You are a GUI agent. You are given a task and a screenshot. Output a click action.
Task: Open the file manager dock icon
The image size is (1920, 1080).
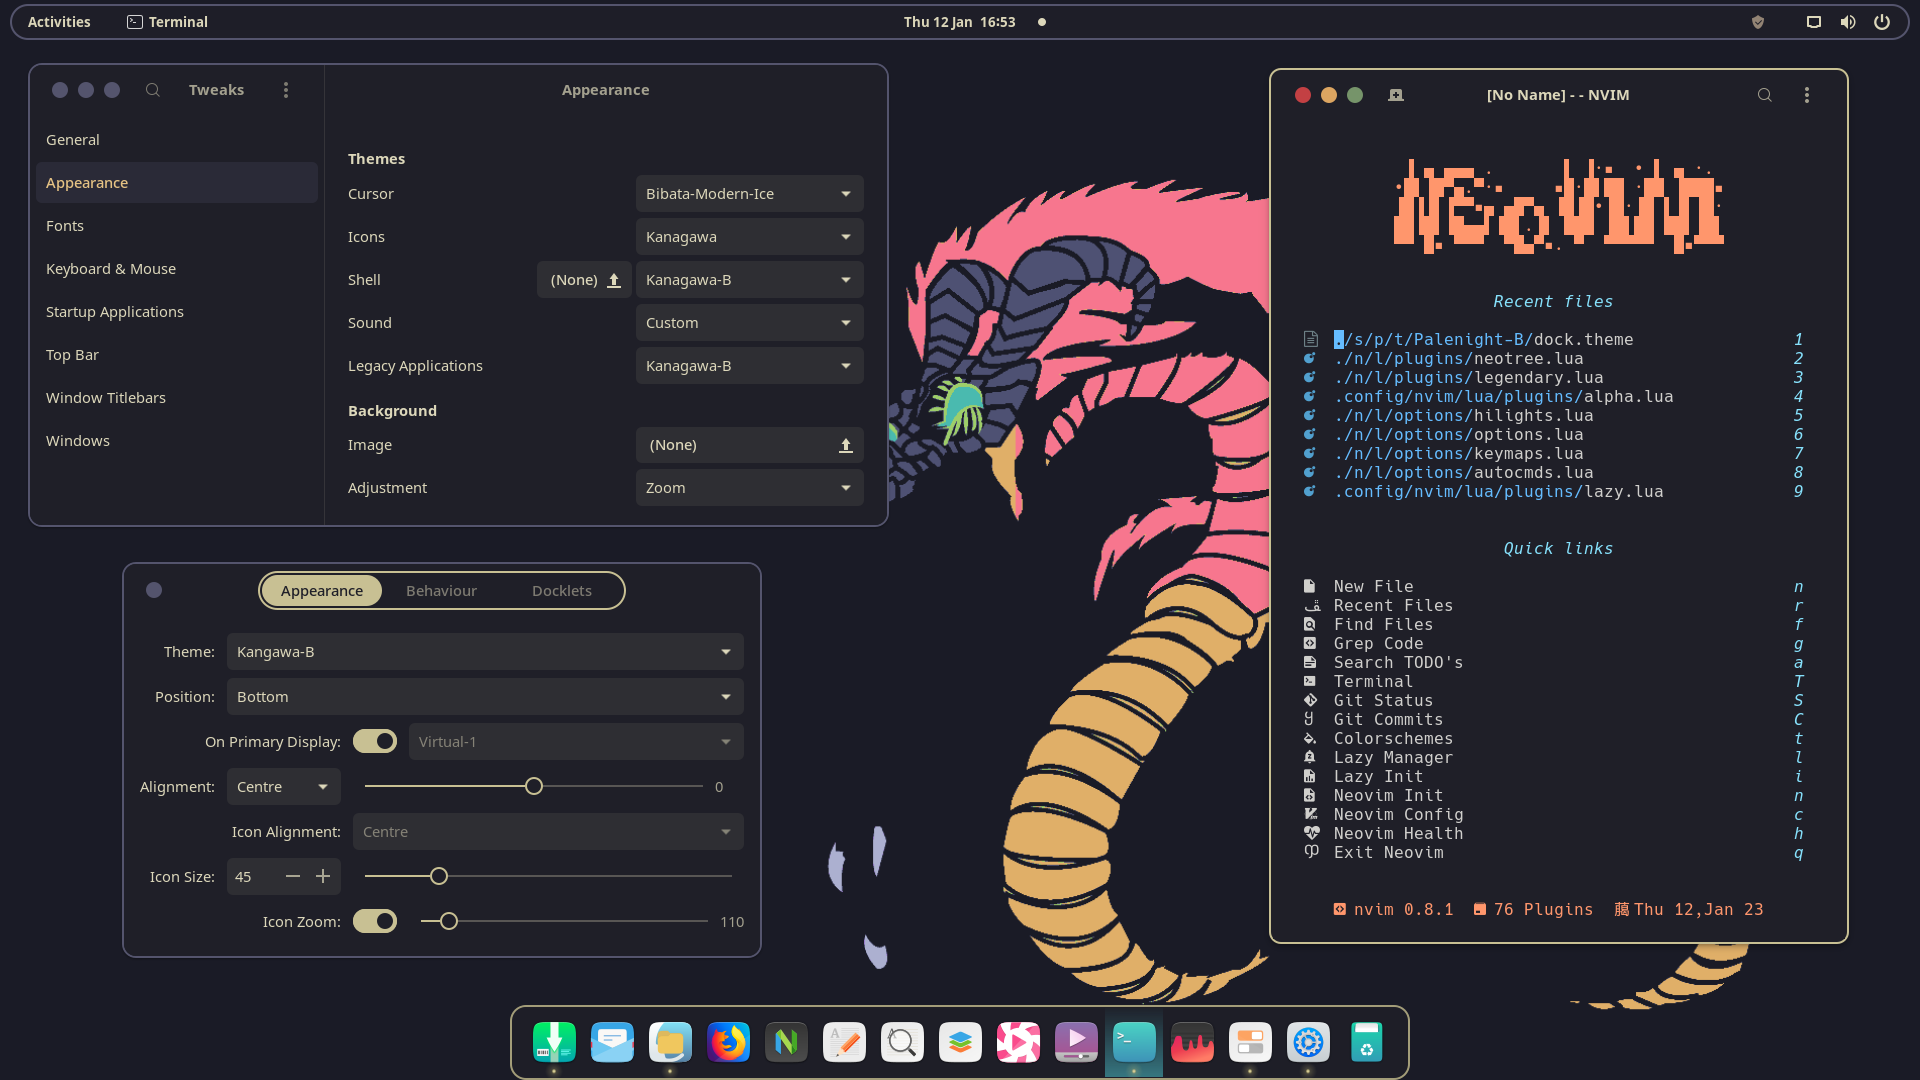click(670, 1042)
